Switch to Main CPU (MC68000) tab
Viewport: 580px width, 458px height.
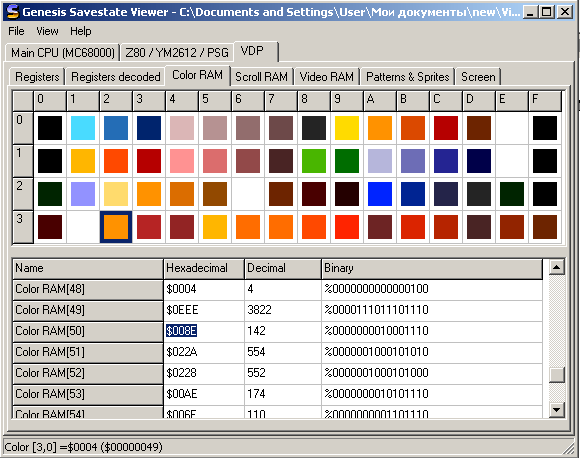point(63,53)
